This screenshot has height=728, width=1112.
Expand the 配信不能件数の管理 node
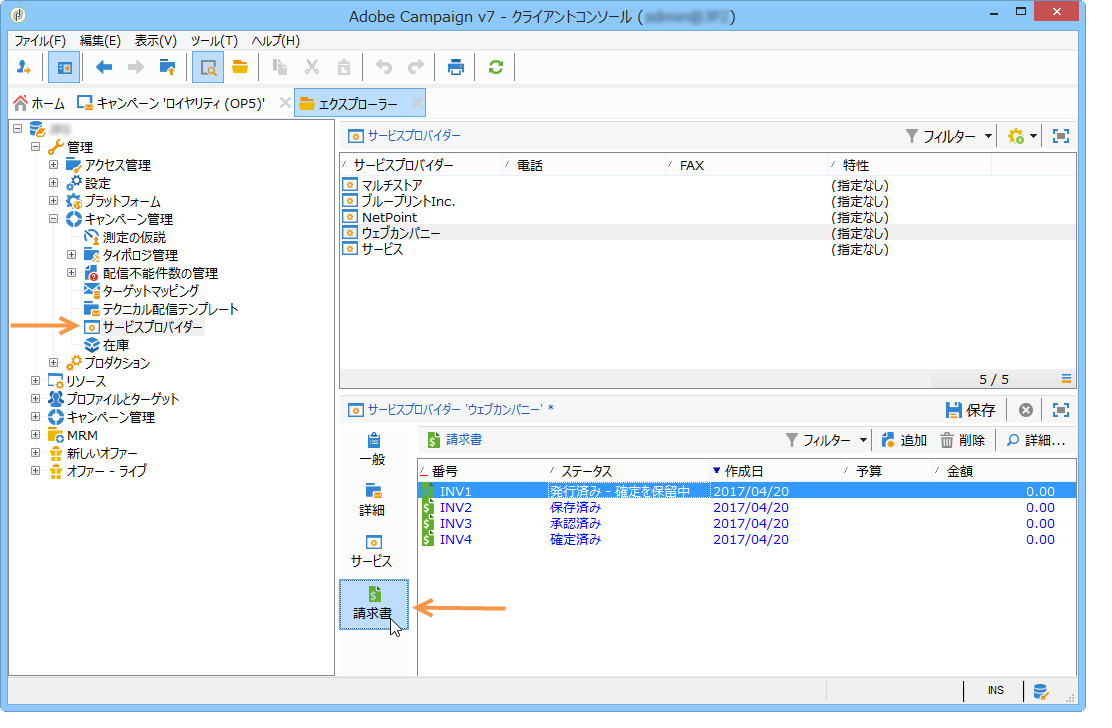pos(72,273)
